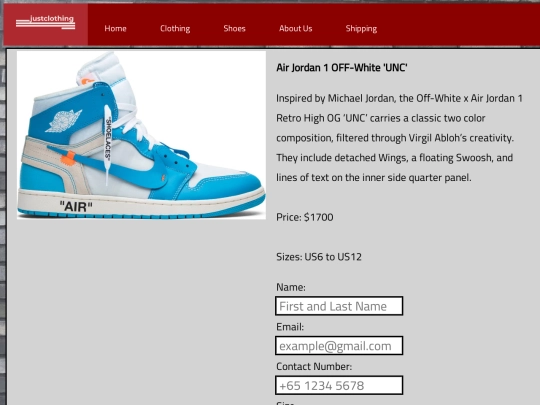Click the Contact Number: label
Image resolution: width=540 pixels, height=405 pixels.
(x=314, y=366)
